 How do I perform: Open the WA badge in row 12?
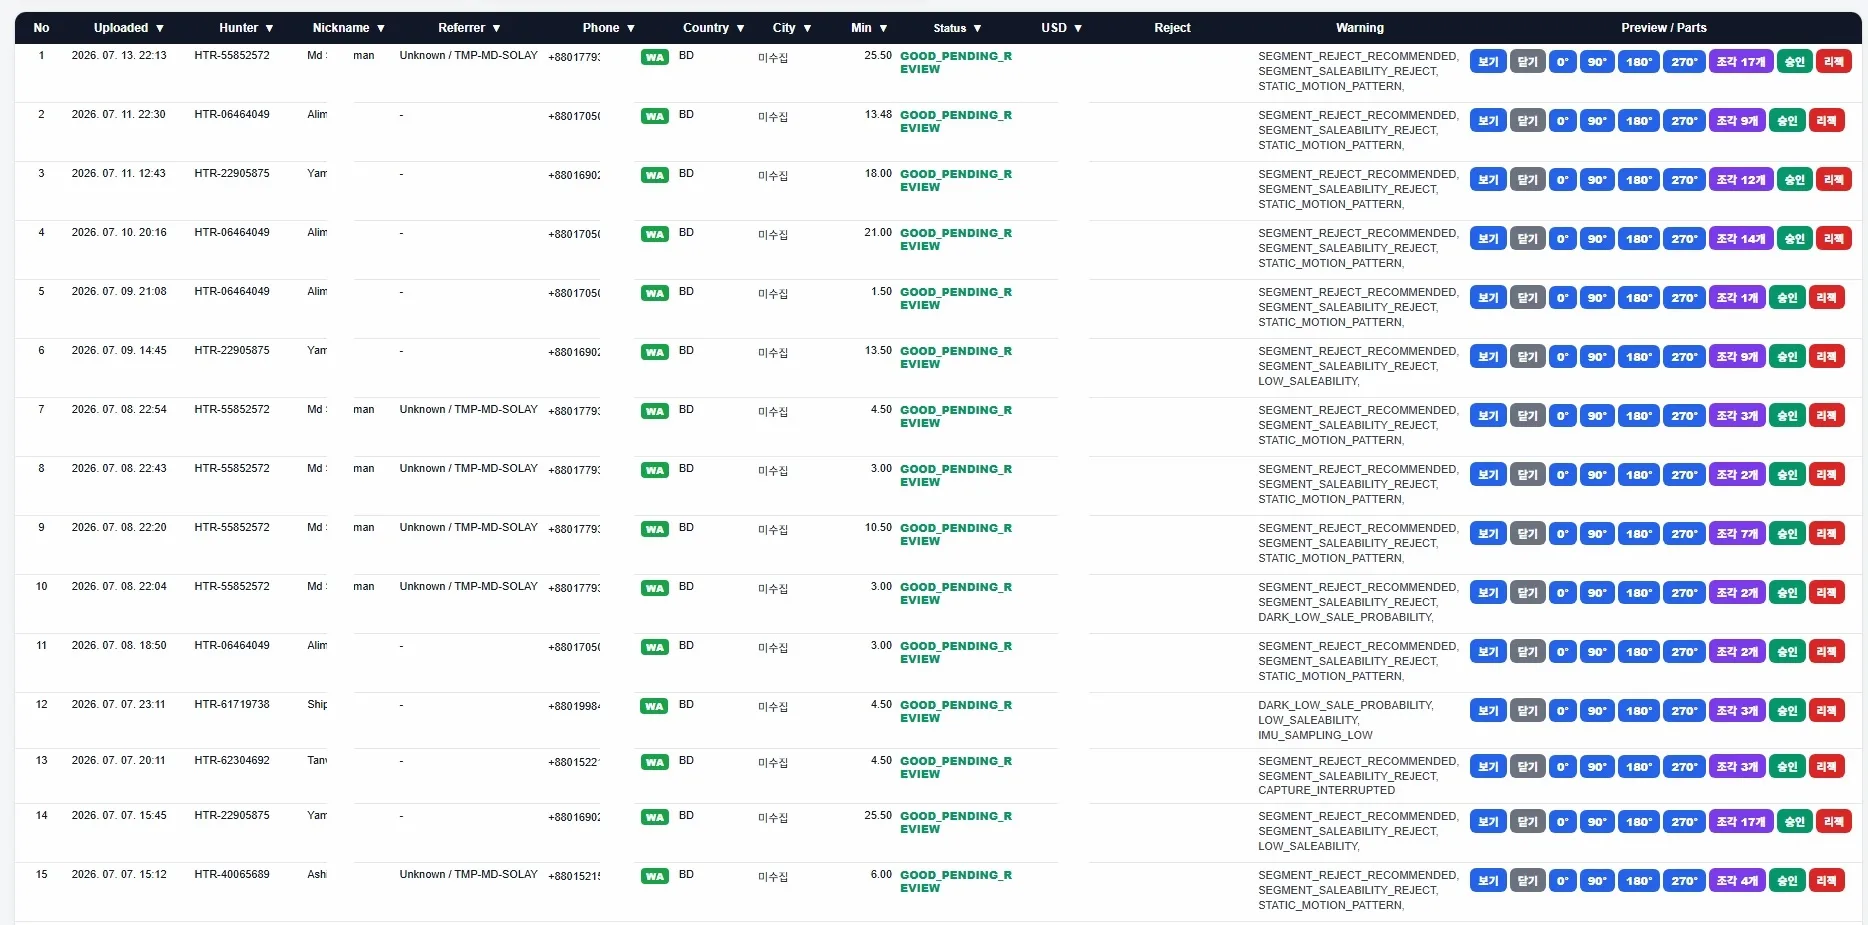pyautogui.click(x=655, y=706)
